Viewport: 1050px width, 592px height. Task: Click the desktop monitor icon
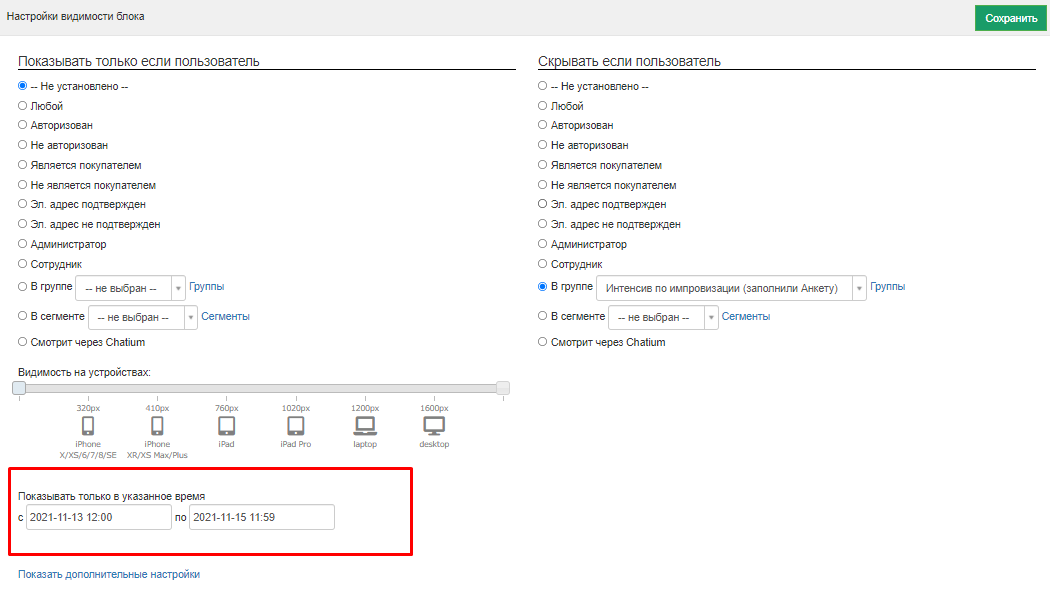click(x=434, y=426)
